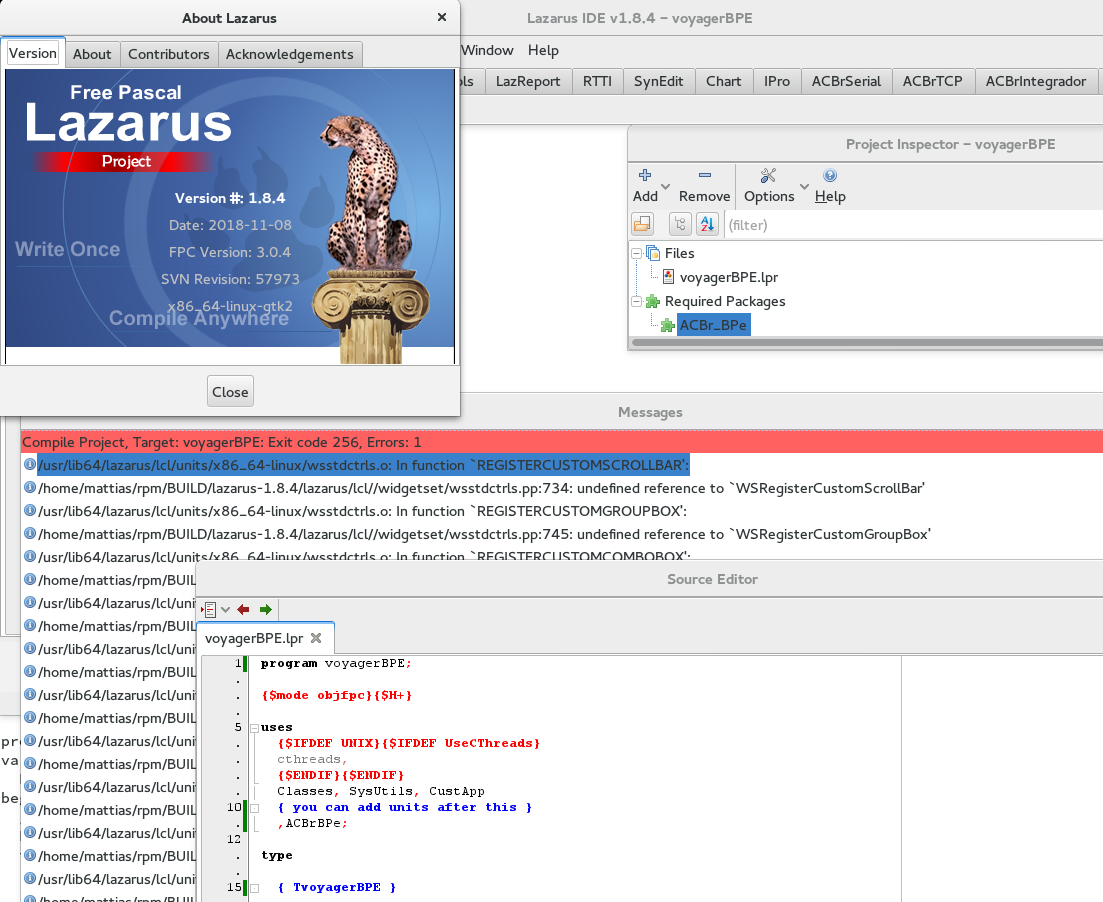Switch to the Version tab
The image size is (1103, 902).
32,53
